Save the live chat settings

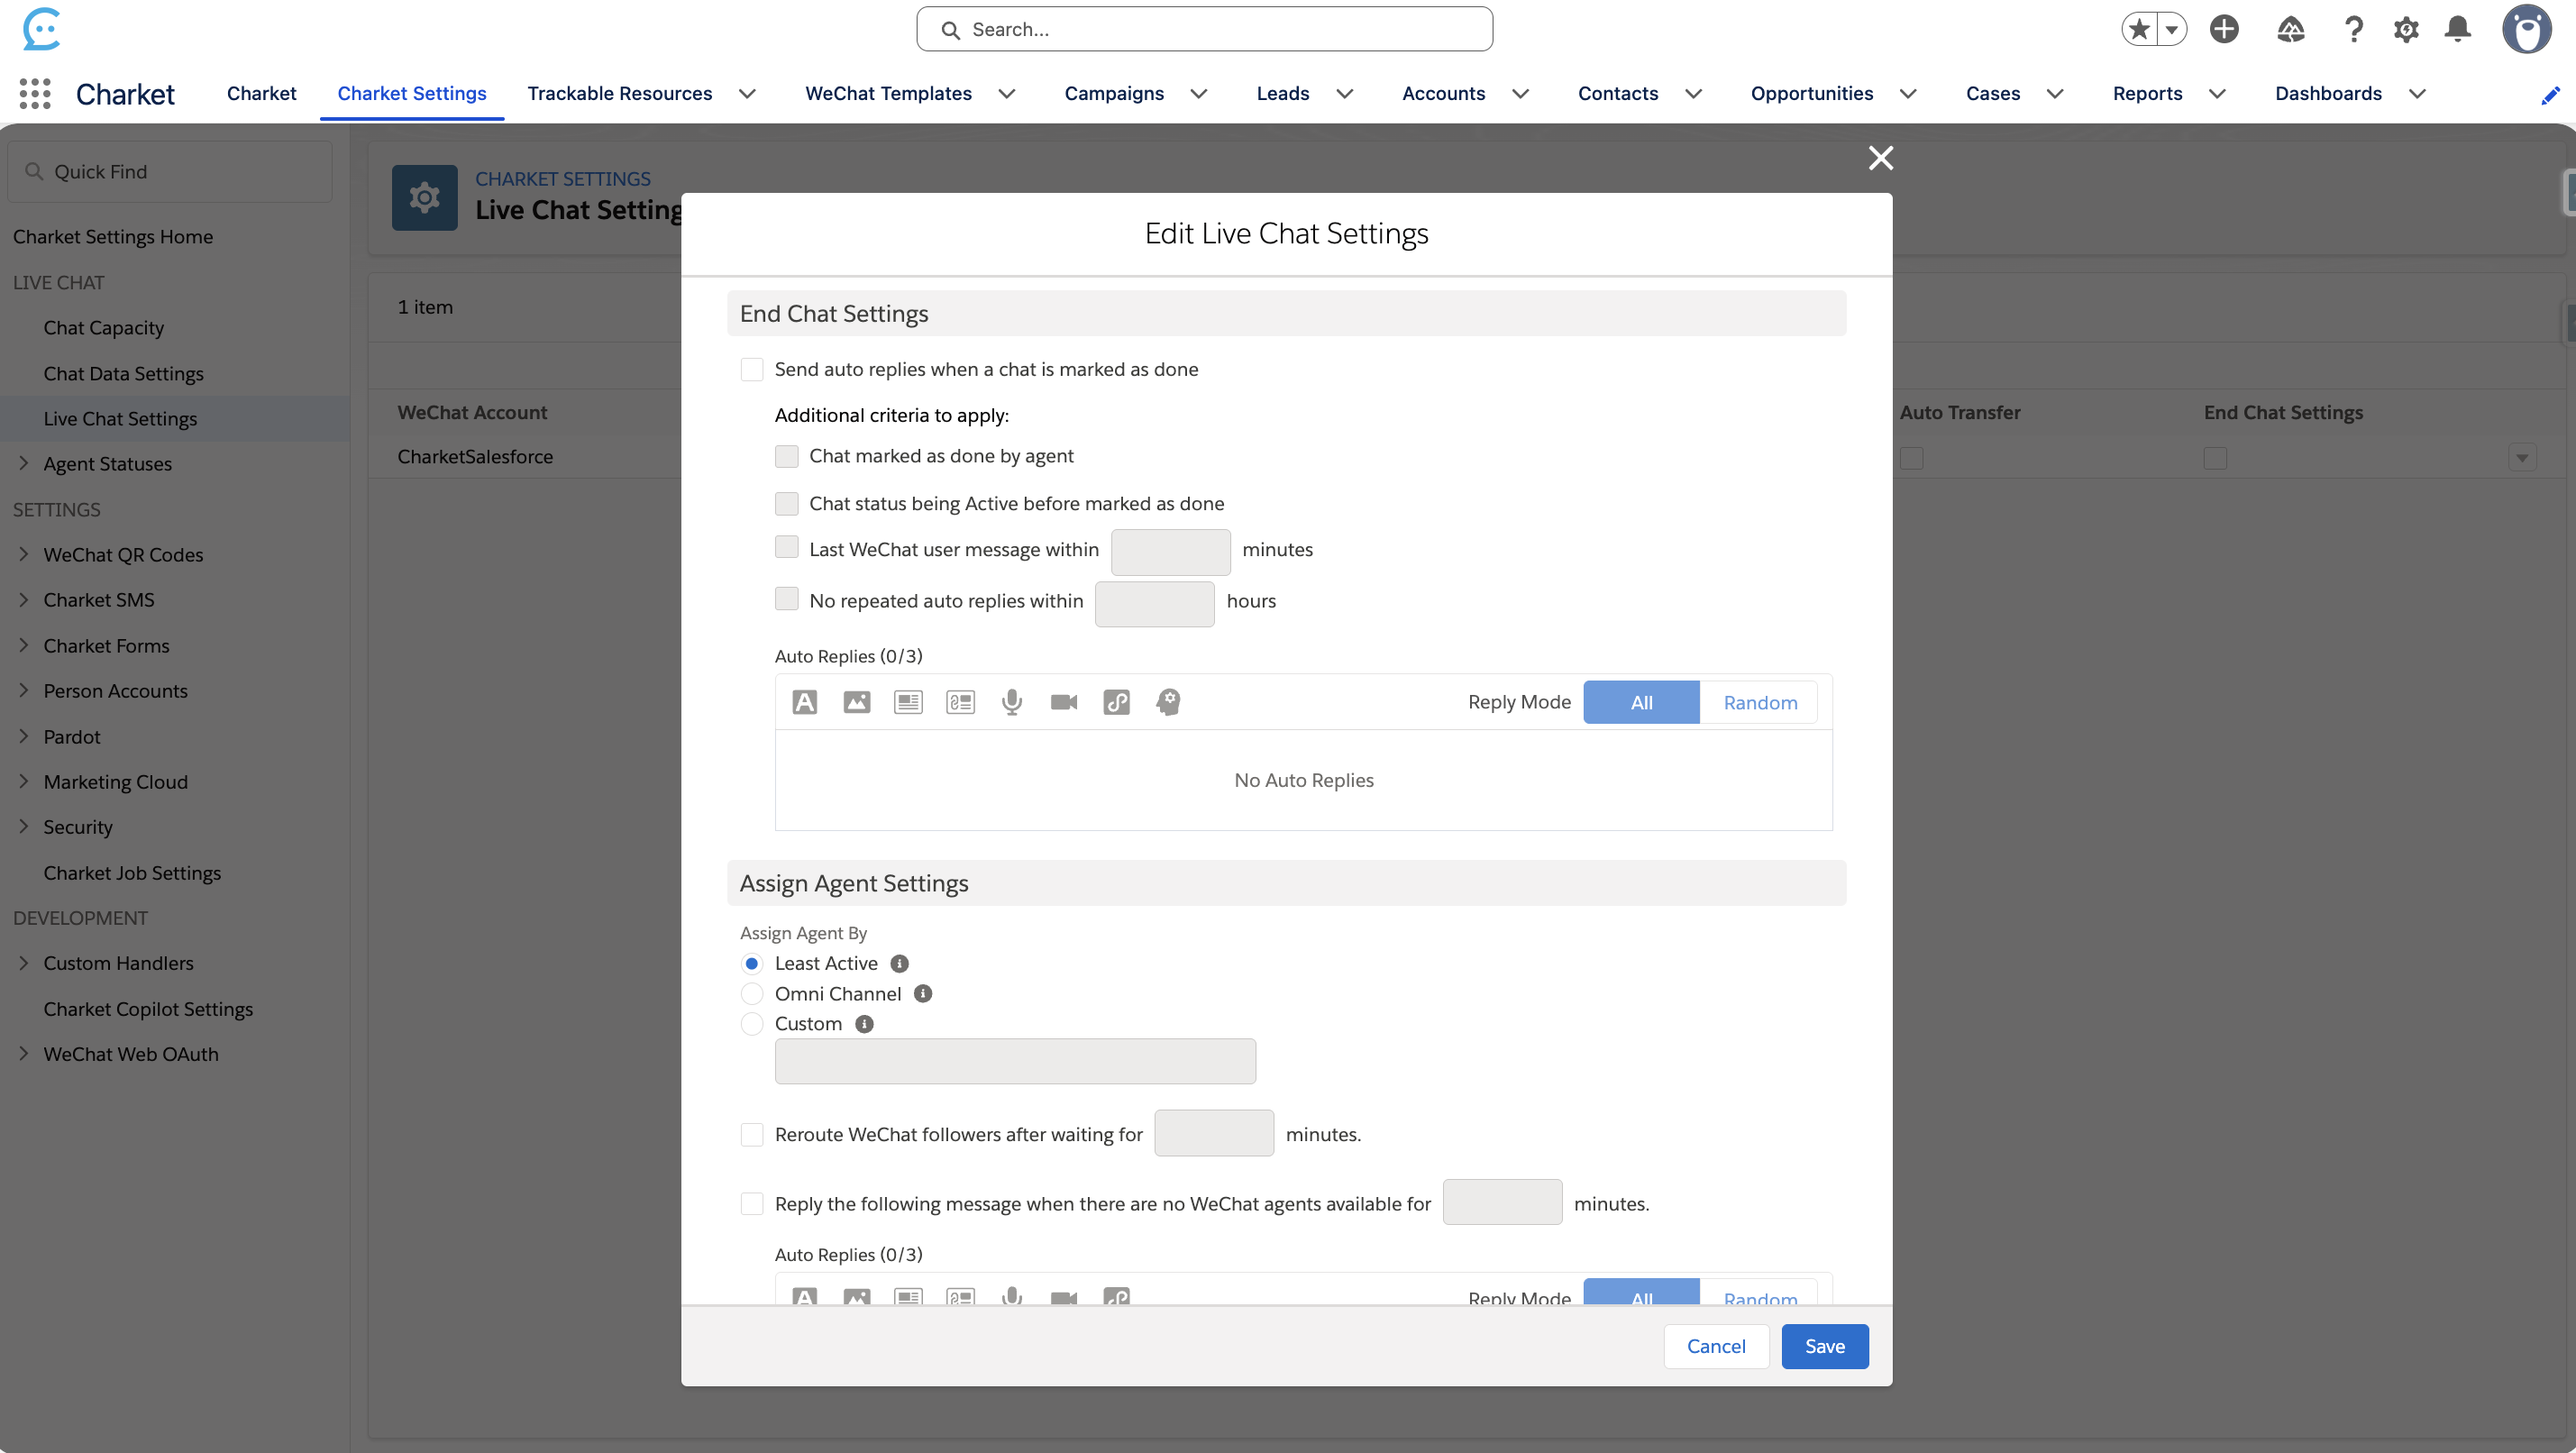tap(1825, 1346)
